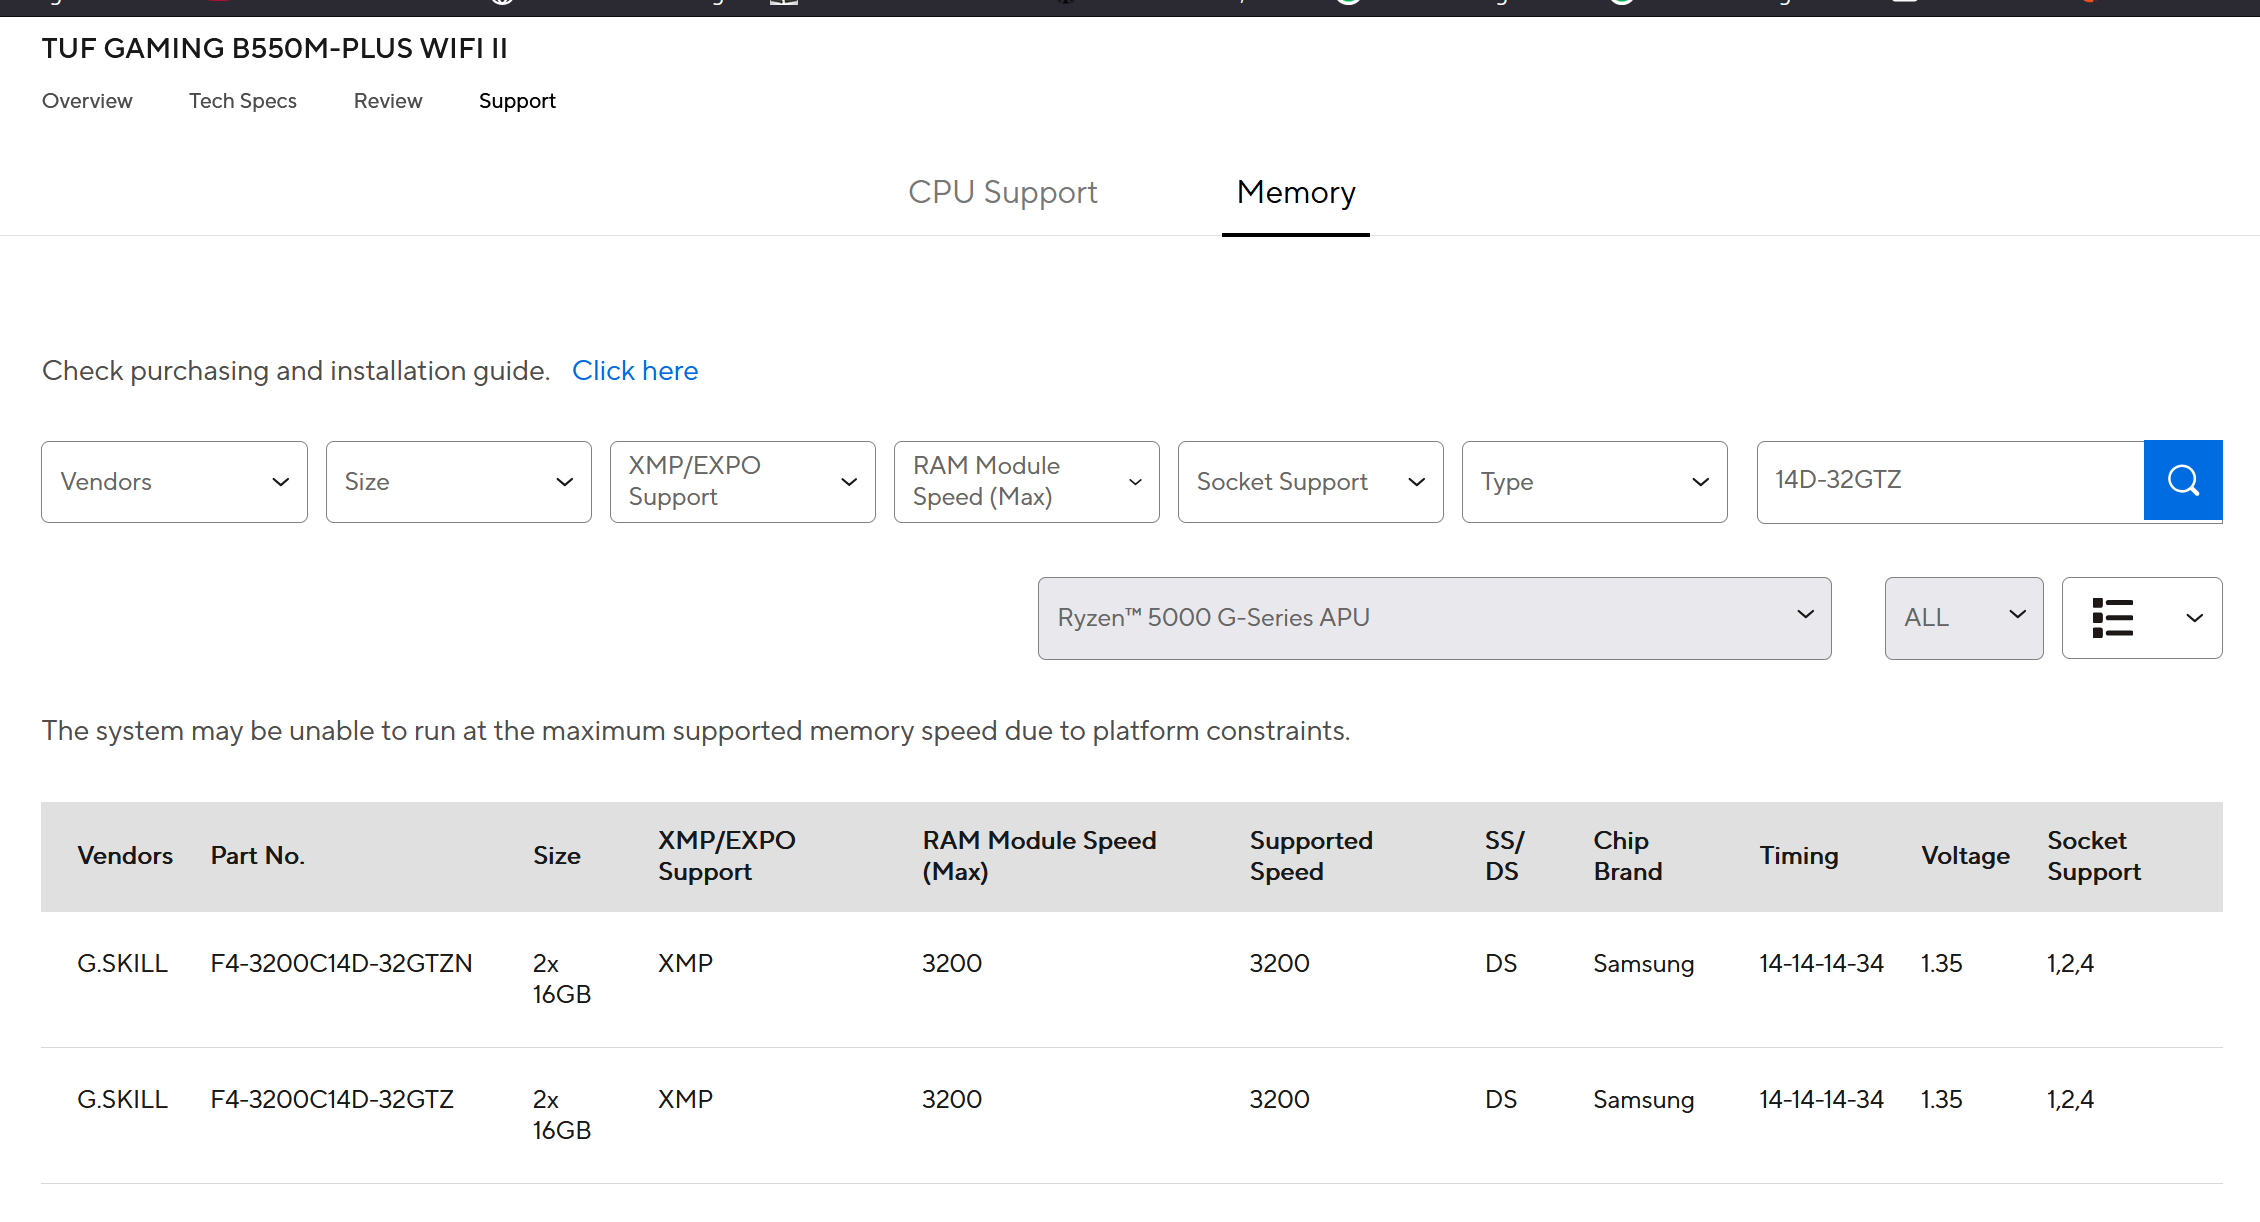The image size is (2260, 1222).
Task: Open the Vendors filter dropdown
Action: [x=174, y=482]
